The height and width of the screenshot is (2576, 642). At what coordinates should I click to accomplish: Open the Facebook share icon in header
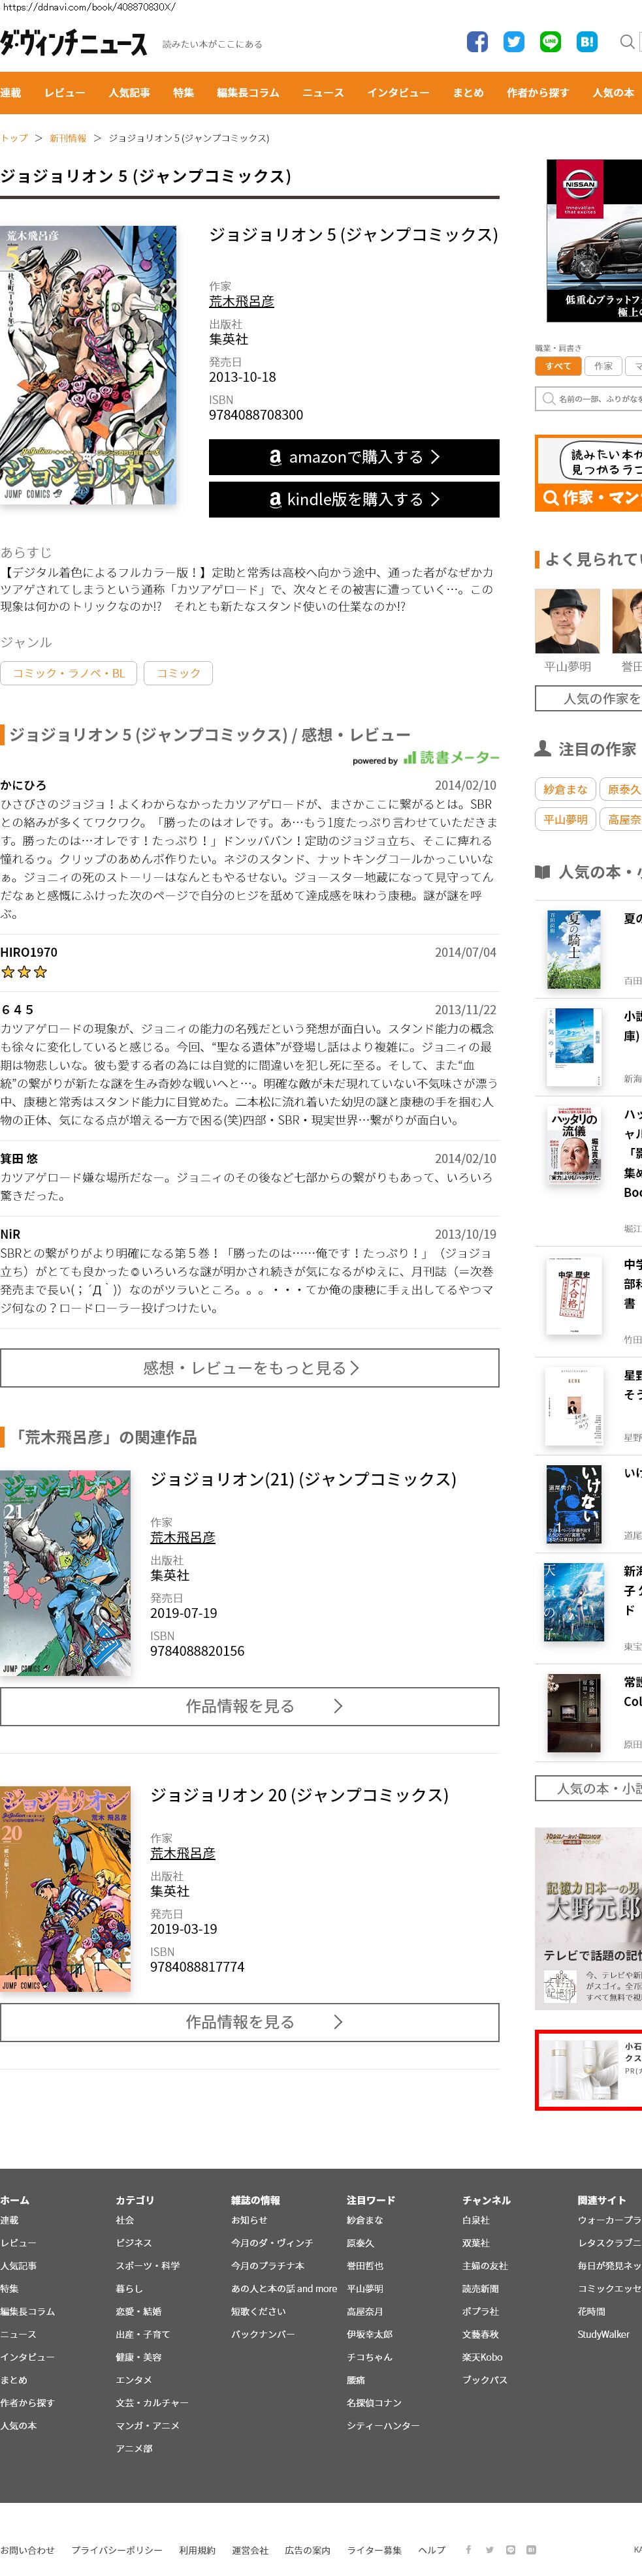pos(477,41)
